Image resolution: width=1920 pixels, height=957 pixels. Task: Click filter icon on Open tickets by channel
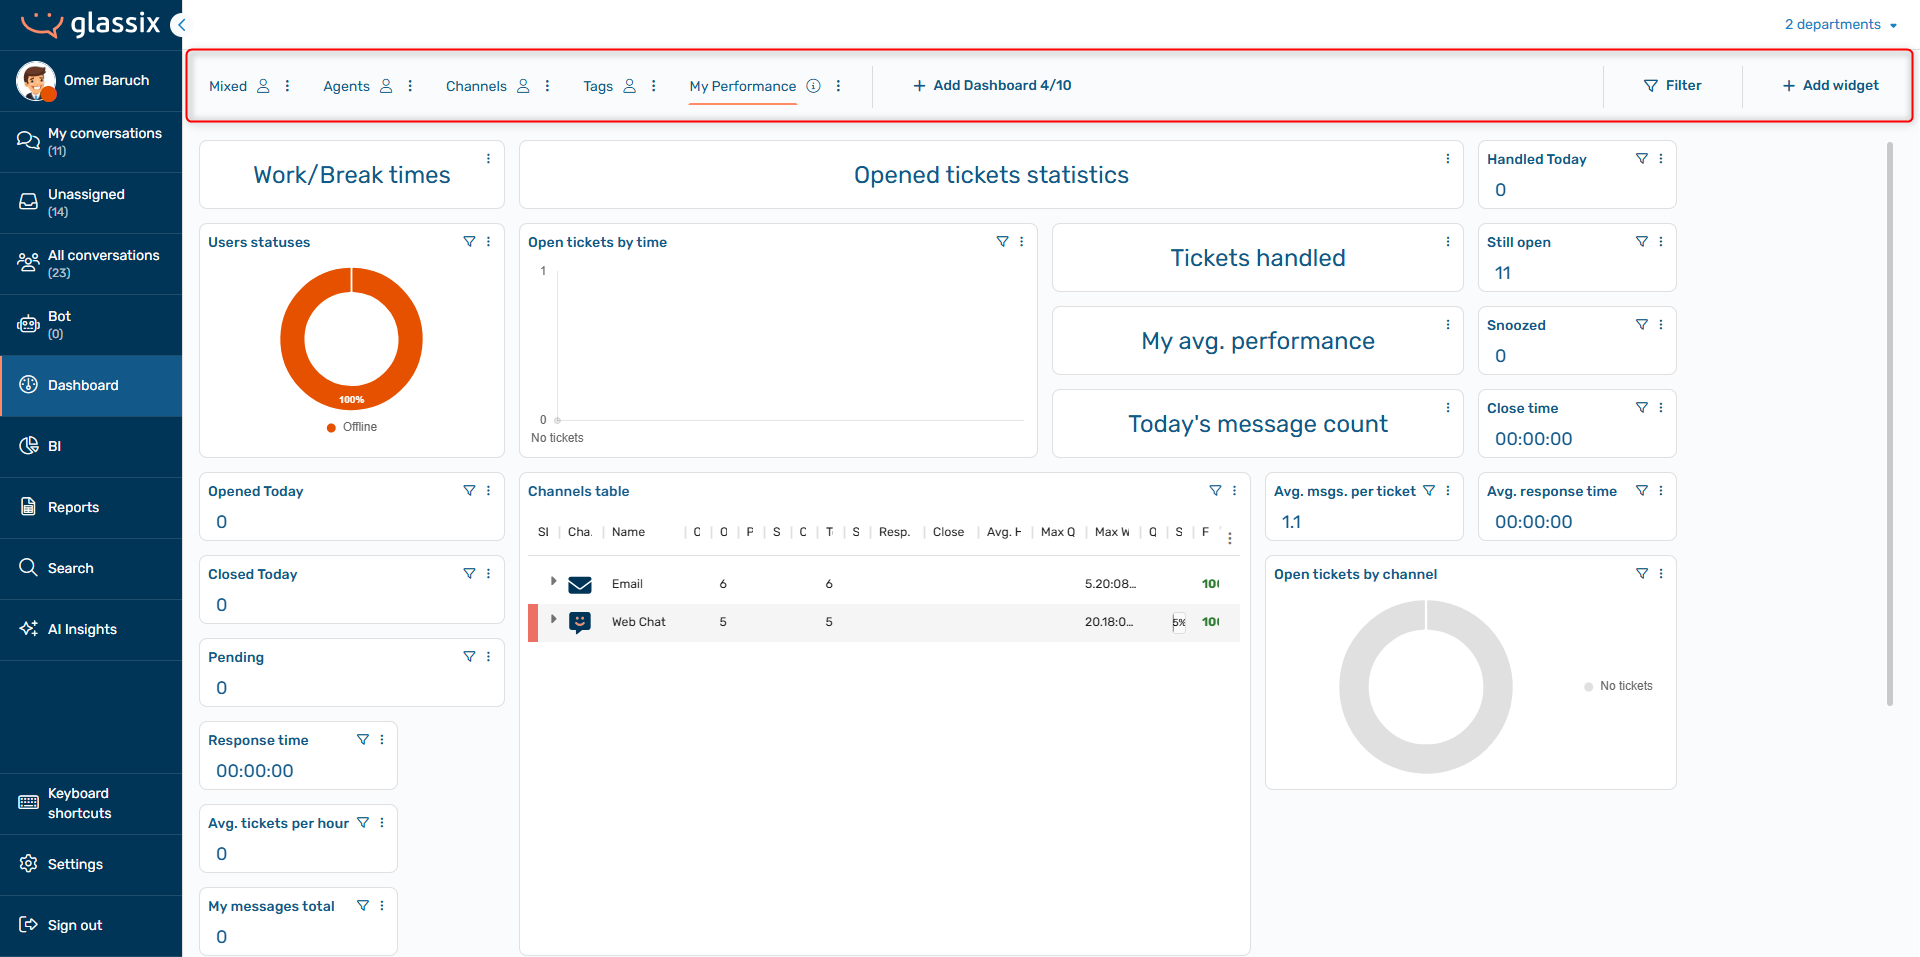tap(1641, 574)
